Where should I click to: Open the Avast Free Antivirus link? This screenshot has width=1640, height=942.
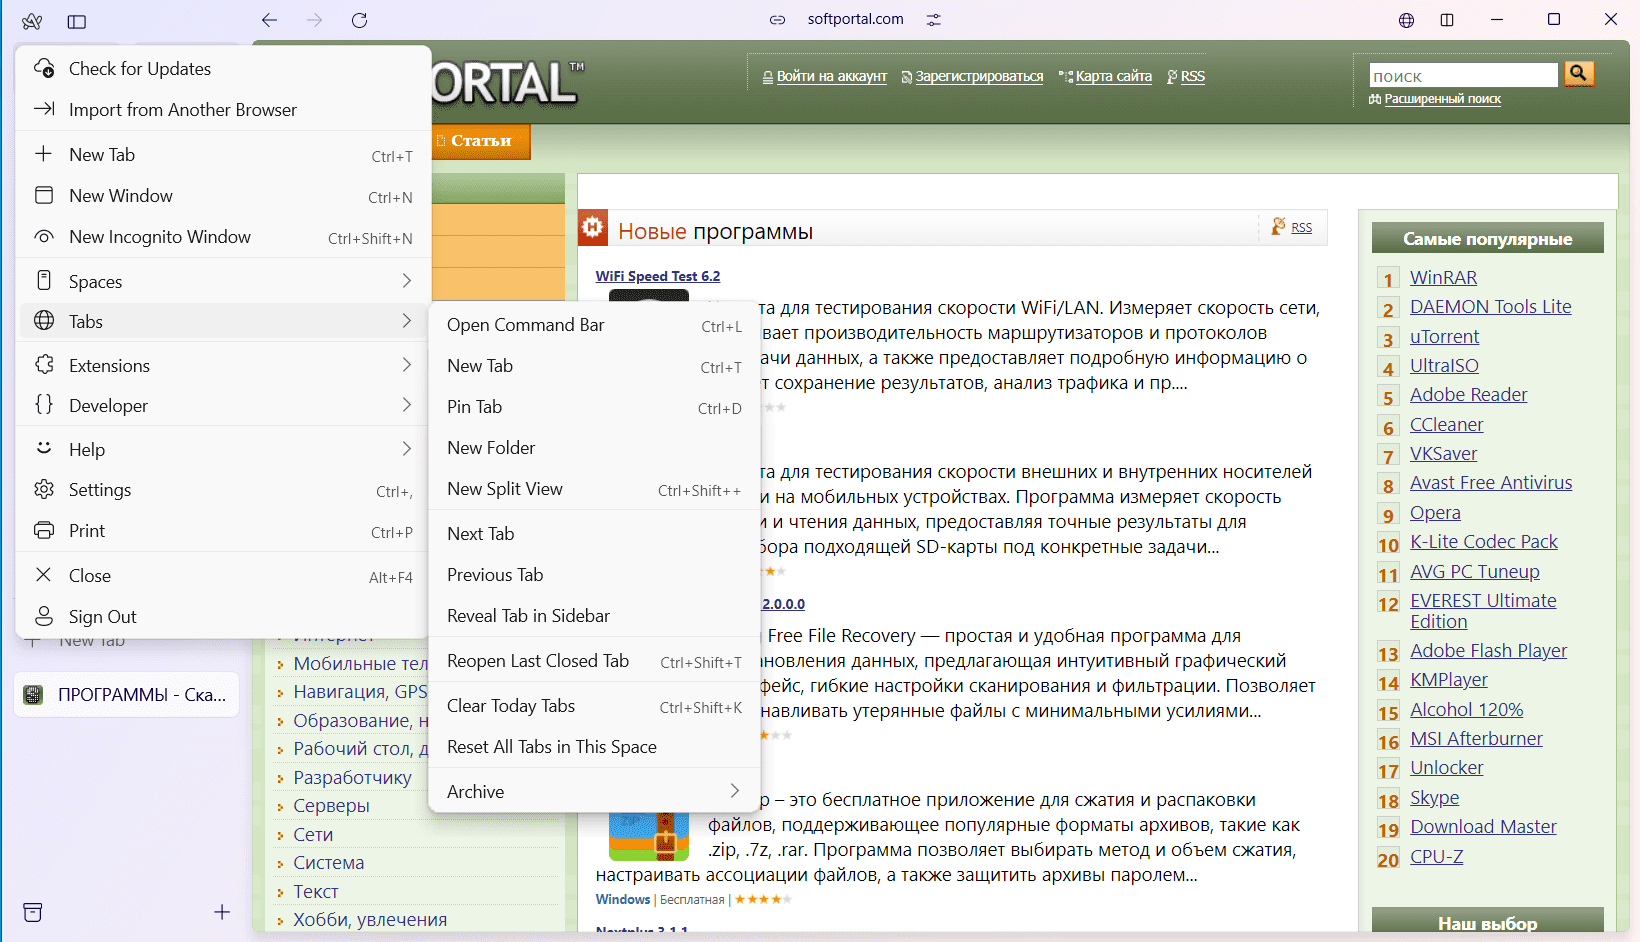1491,483
